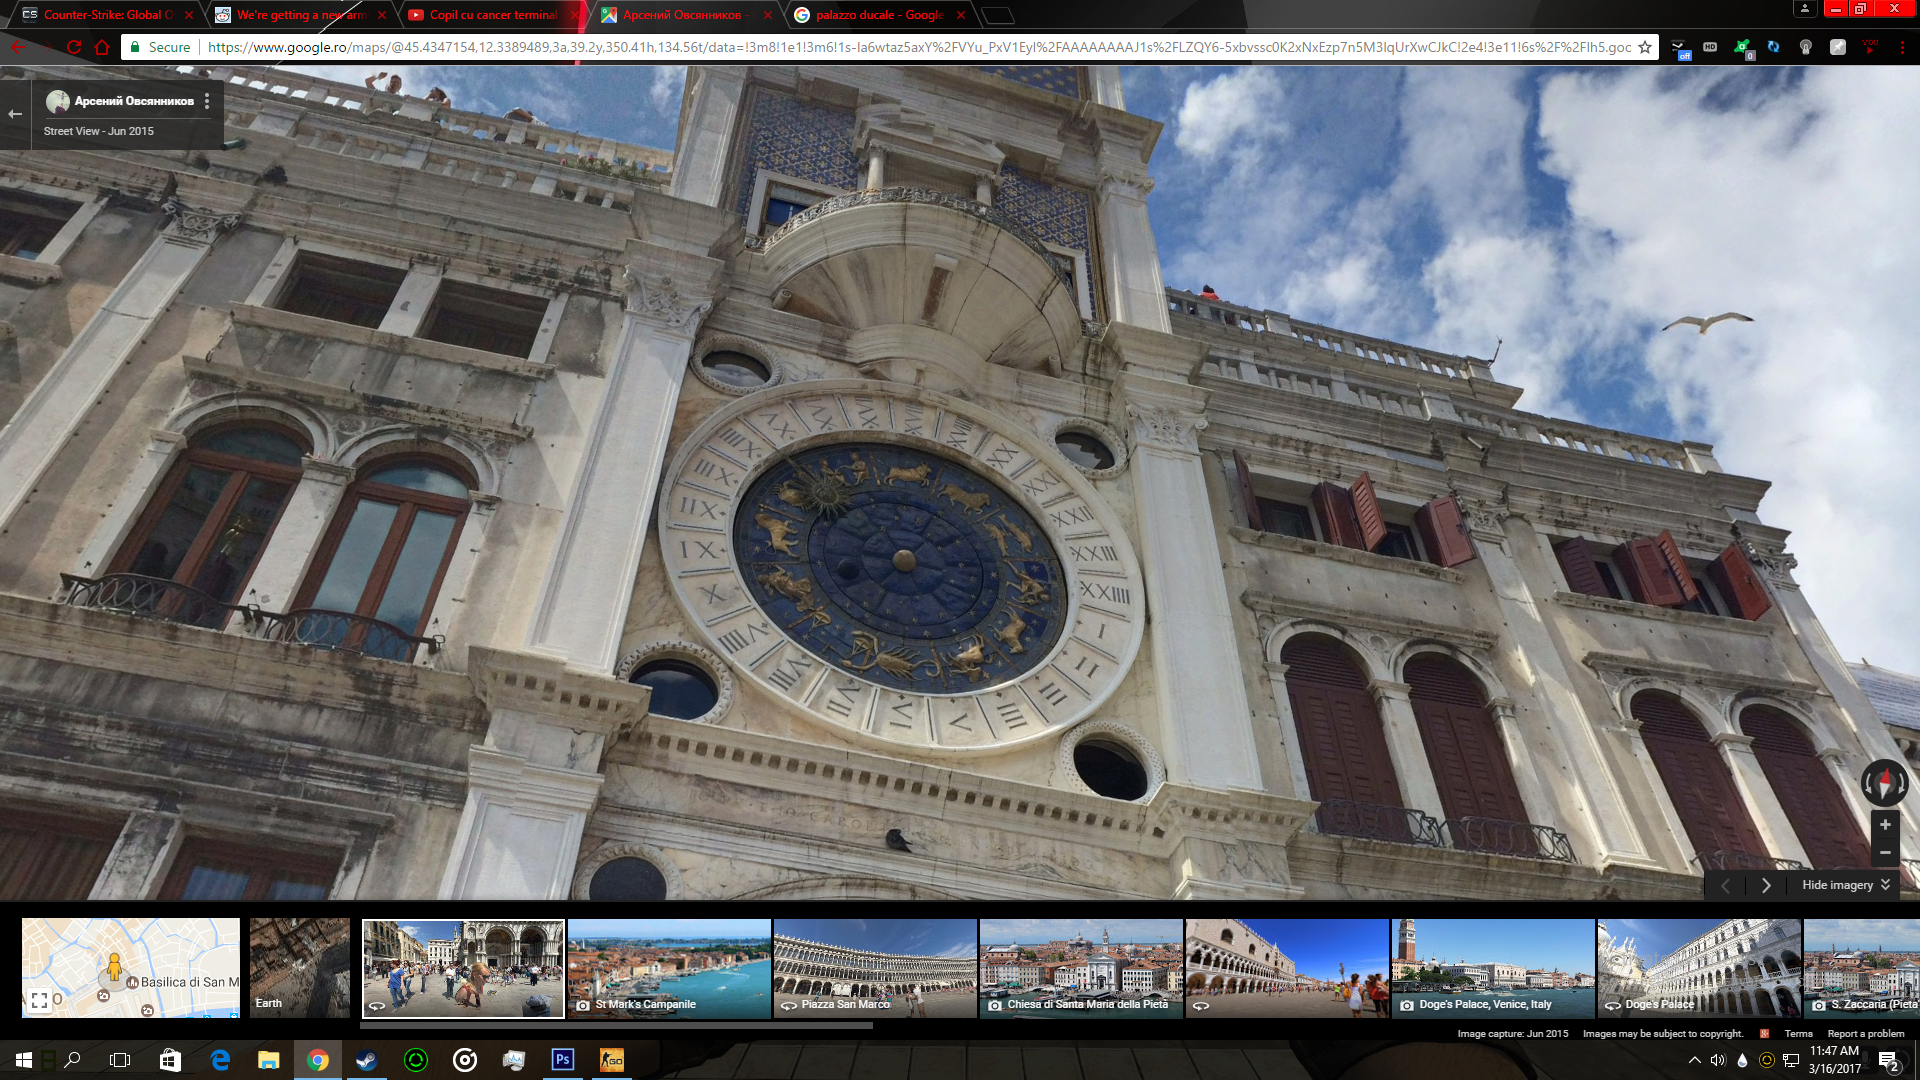Switch to Copil cu cancer terminal tab
The image size is (1920, 1080).
(490, 15)
